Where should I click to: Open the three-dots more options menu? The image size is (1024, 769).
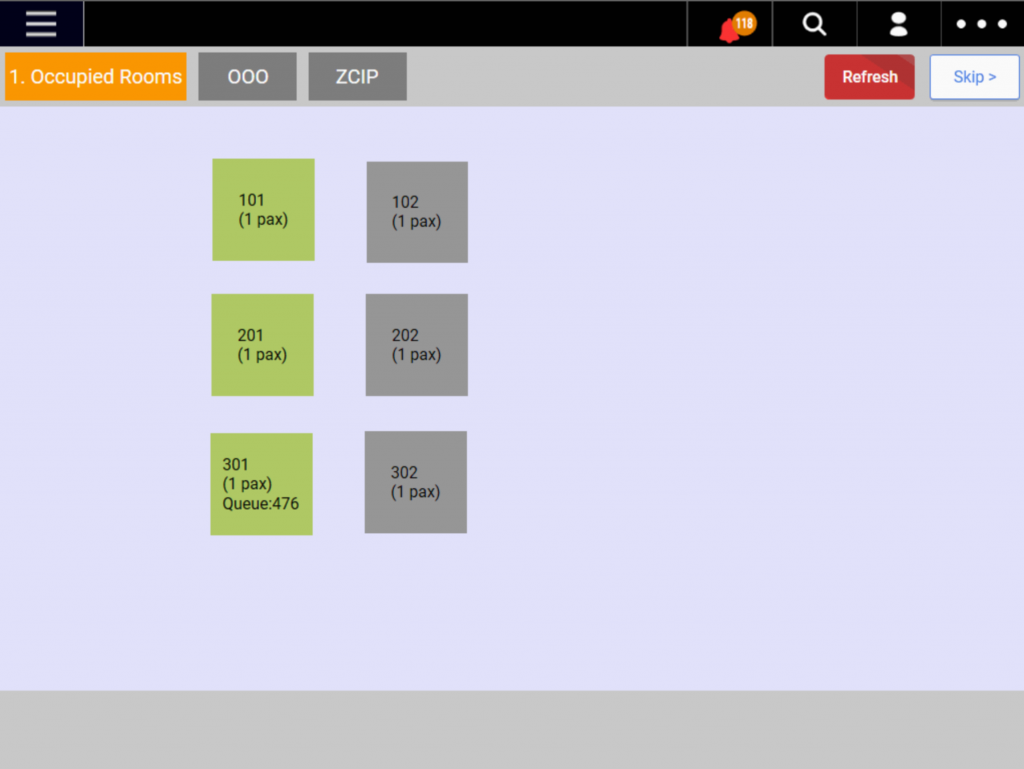[x=982, y=24]
